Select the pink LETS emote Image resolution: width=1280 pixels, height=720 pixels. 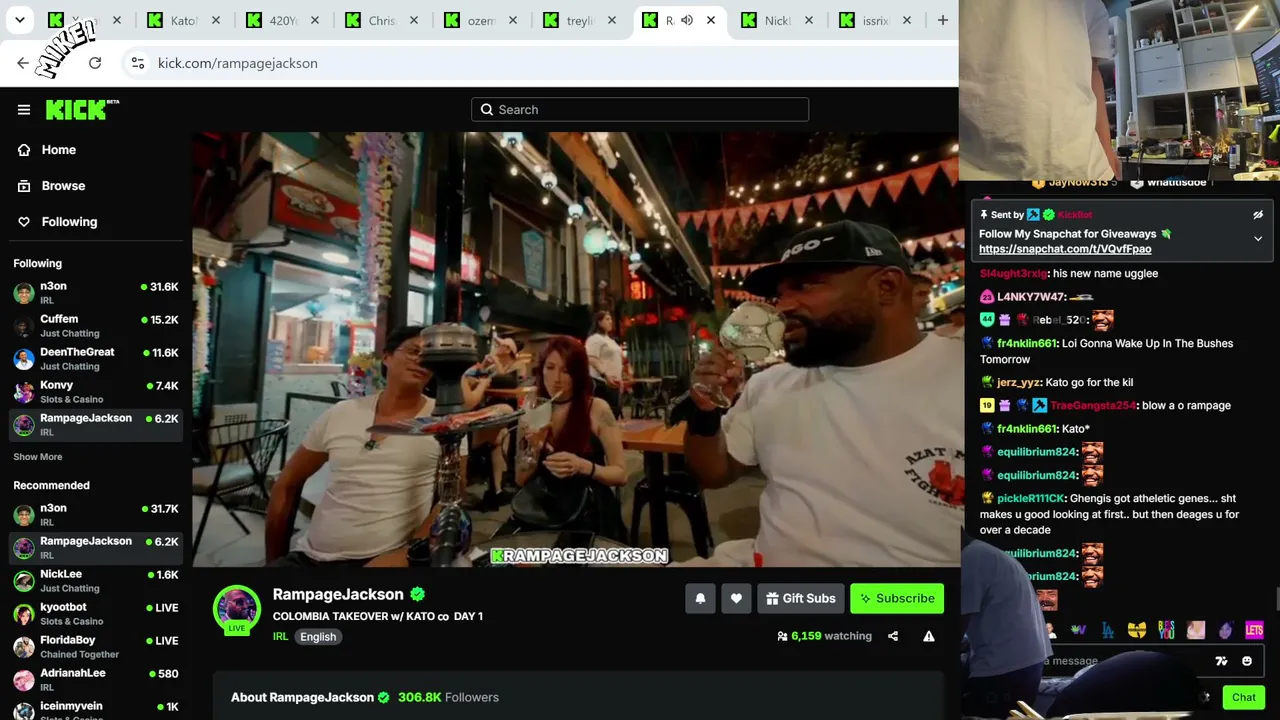(1255, 630)
